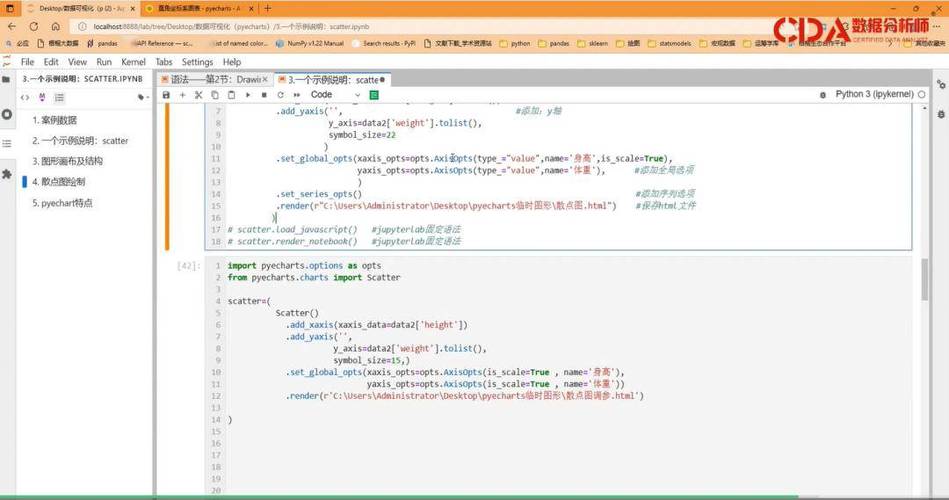Image resolution: width=949 pixels, height=500 pixels.
Task: Open a new browser tab
Action: pyautogui.click(x=268, y=8)
